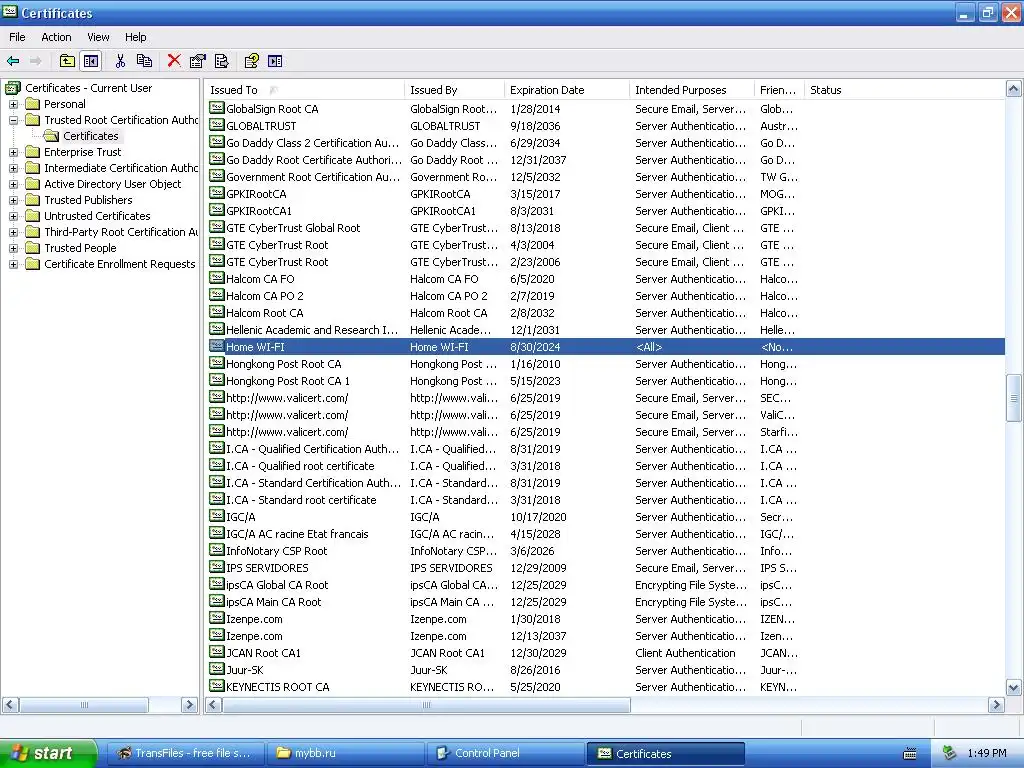The height and width of the screenshot is (768, 1024).
Task: Open the View menu
Action: pyautogui.click(x=99, y=37)
